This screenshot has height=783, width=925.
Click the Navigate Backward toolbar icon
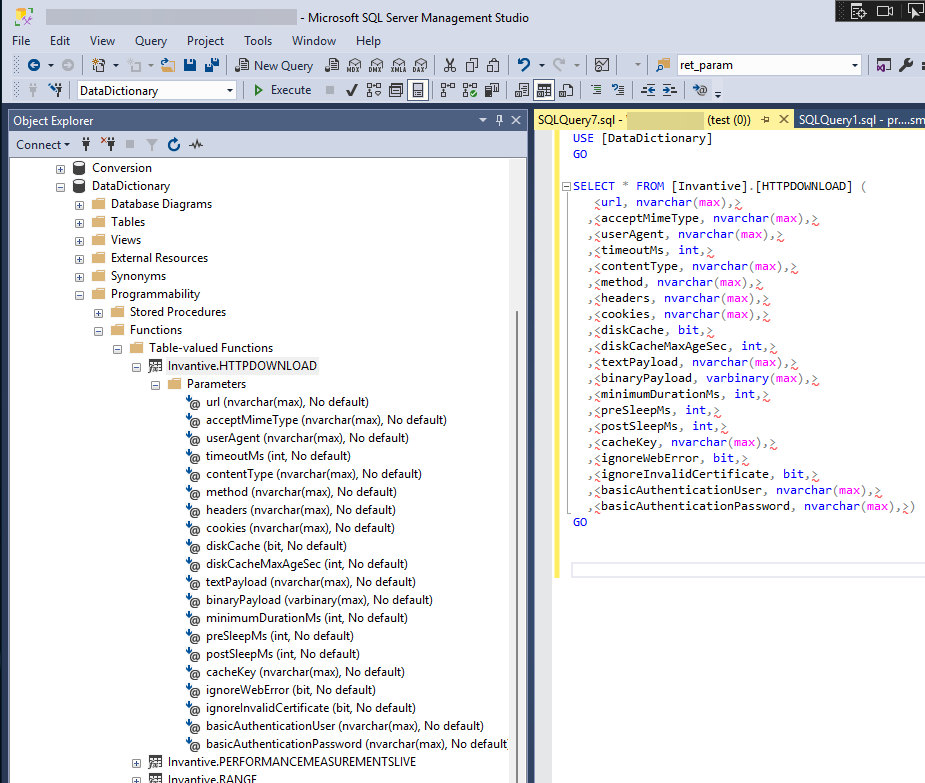point(34,65)
